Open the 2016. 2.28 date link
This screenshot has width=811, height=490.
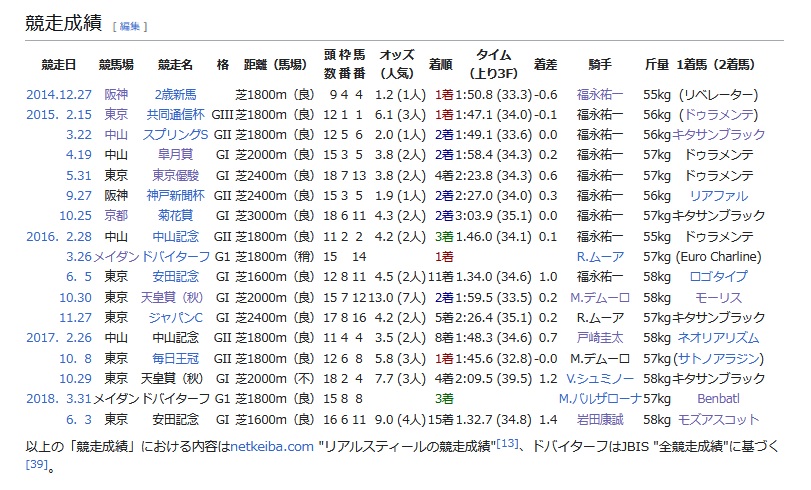coord(59,236)
